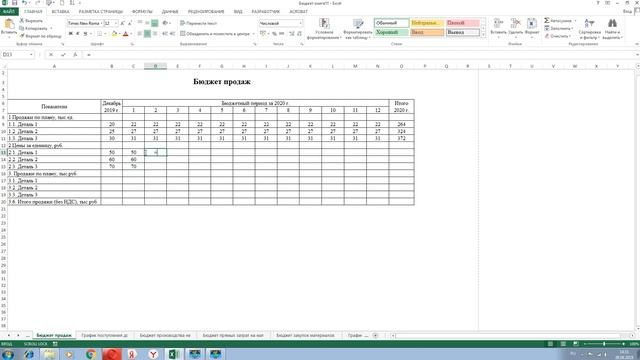Click the Undo arrow icon

coord(24,3)
